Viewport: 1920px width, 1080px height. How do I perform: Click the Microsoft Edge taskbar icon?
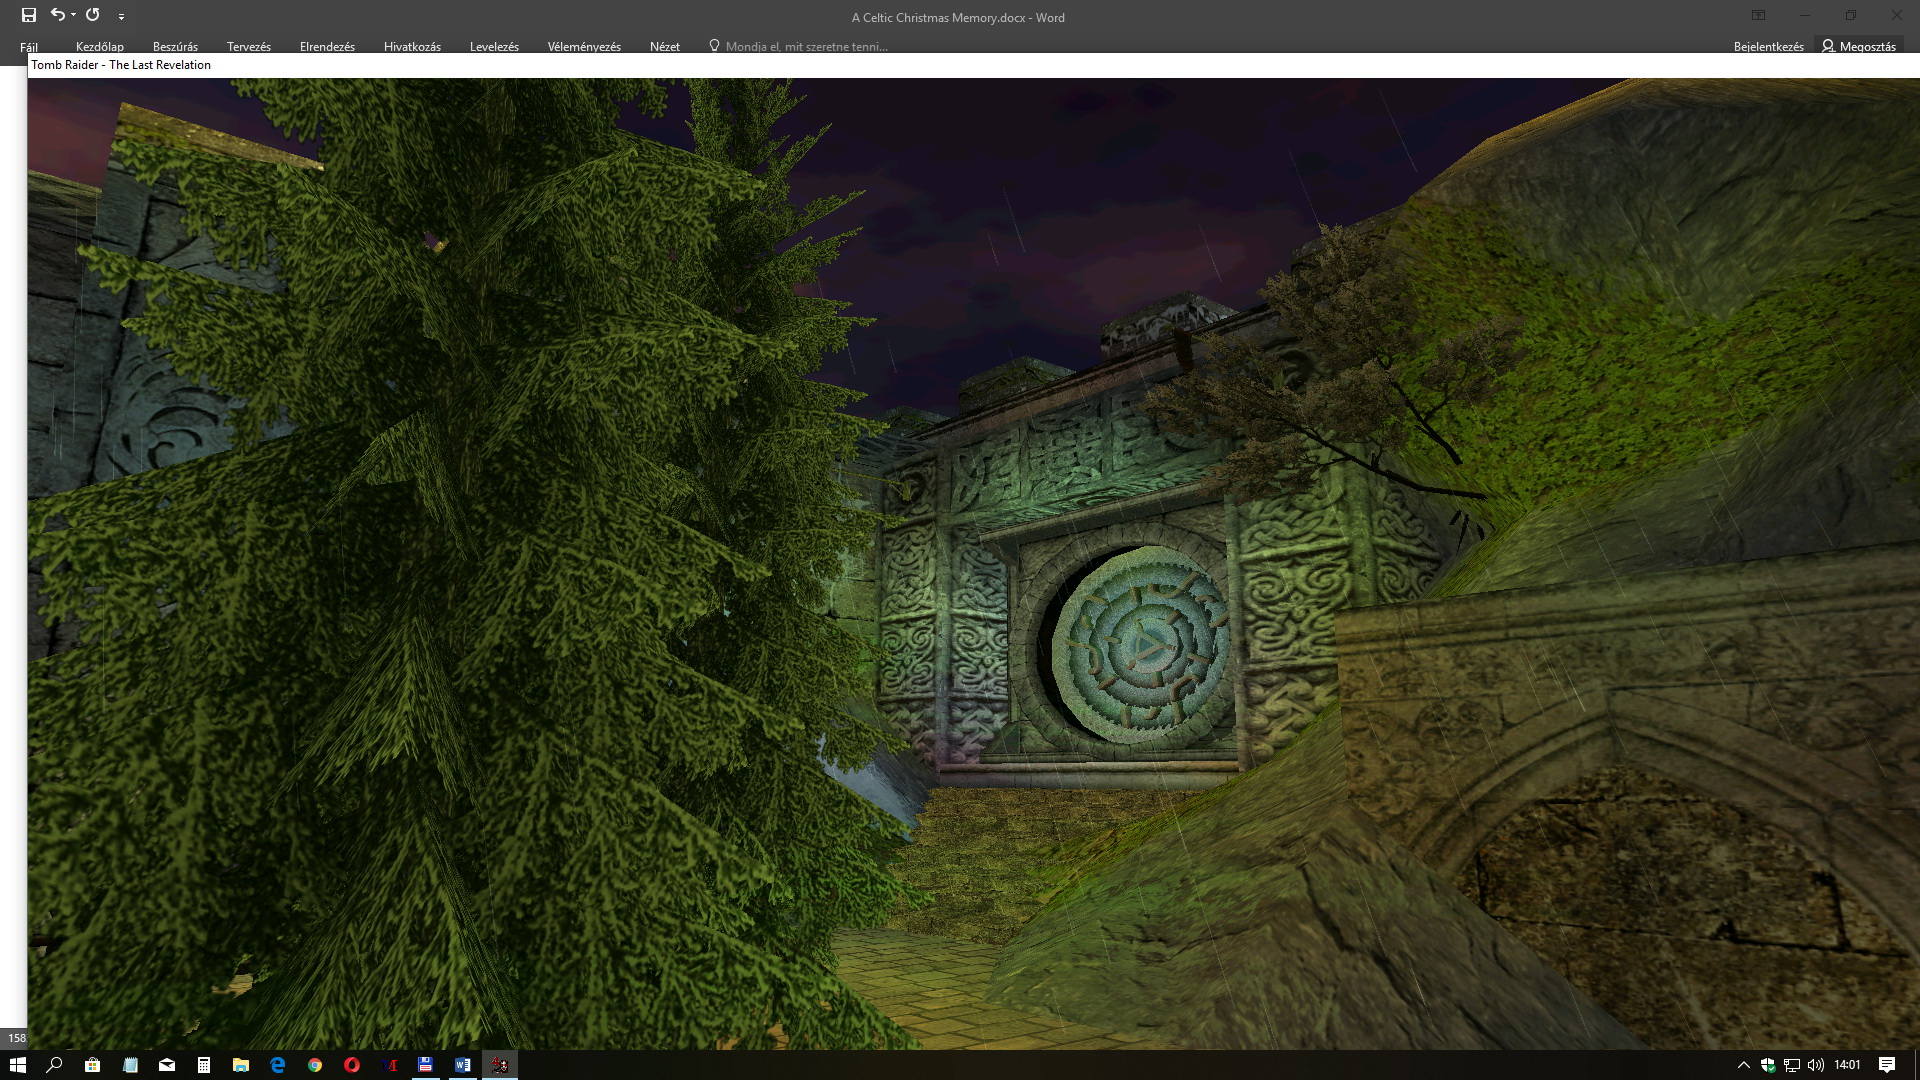point(278,1065)
